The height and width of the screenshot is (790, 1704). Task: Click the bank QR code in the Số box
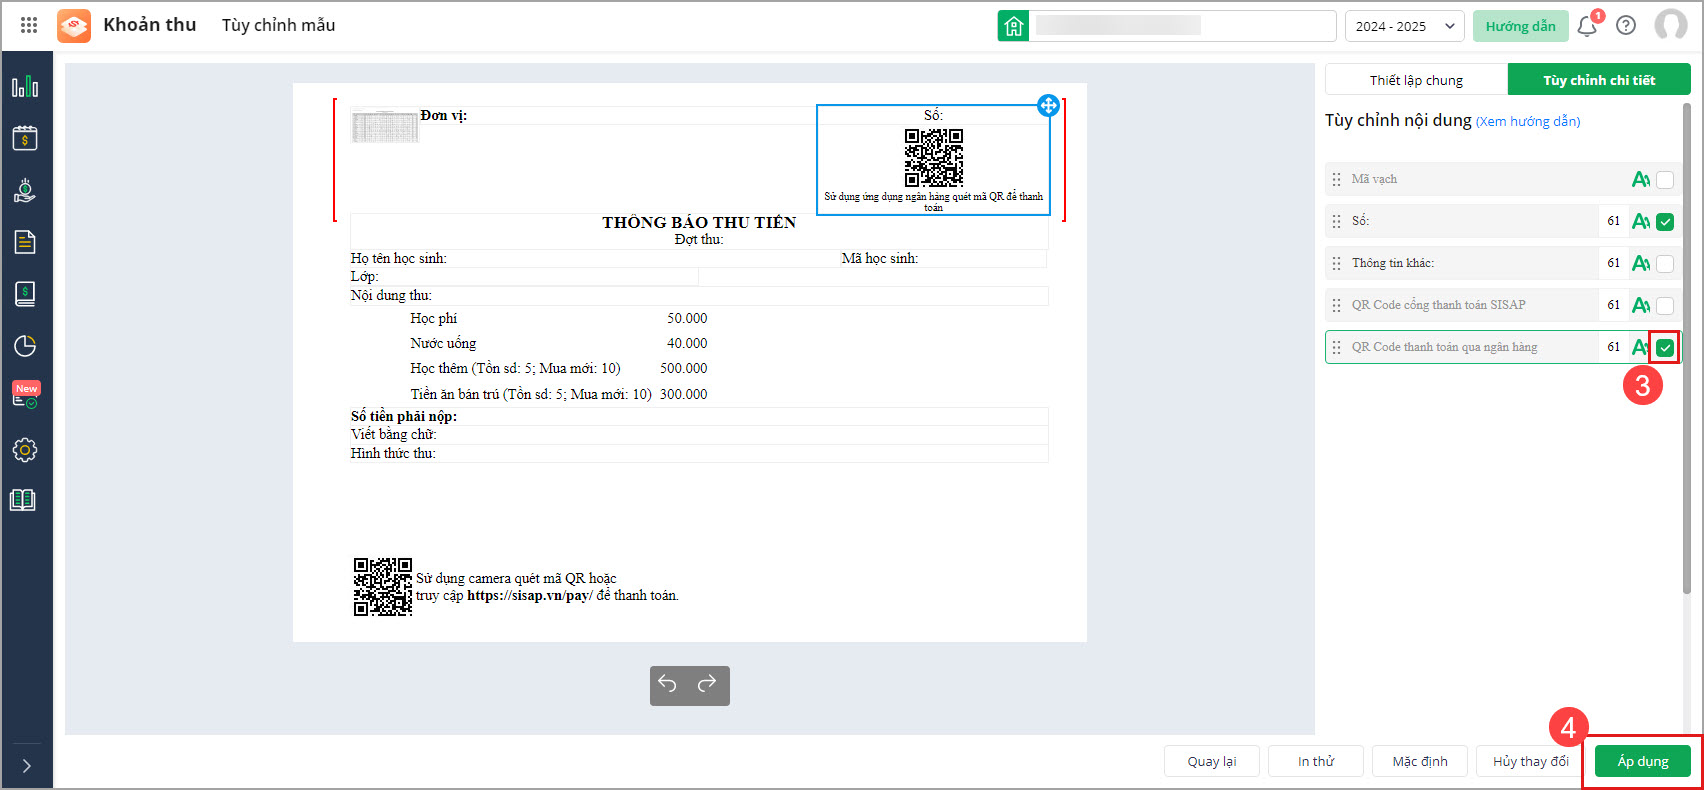click(934, 158)
